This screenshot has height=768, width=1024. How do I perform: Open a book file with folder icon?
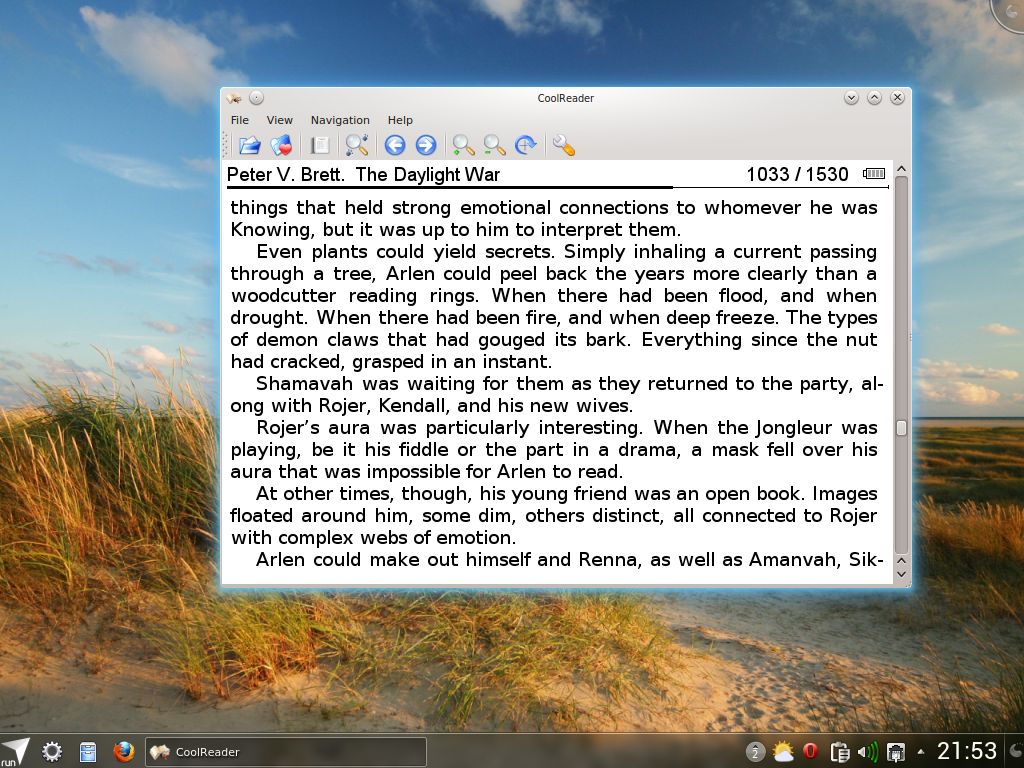click(x=249, y=145)
